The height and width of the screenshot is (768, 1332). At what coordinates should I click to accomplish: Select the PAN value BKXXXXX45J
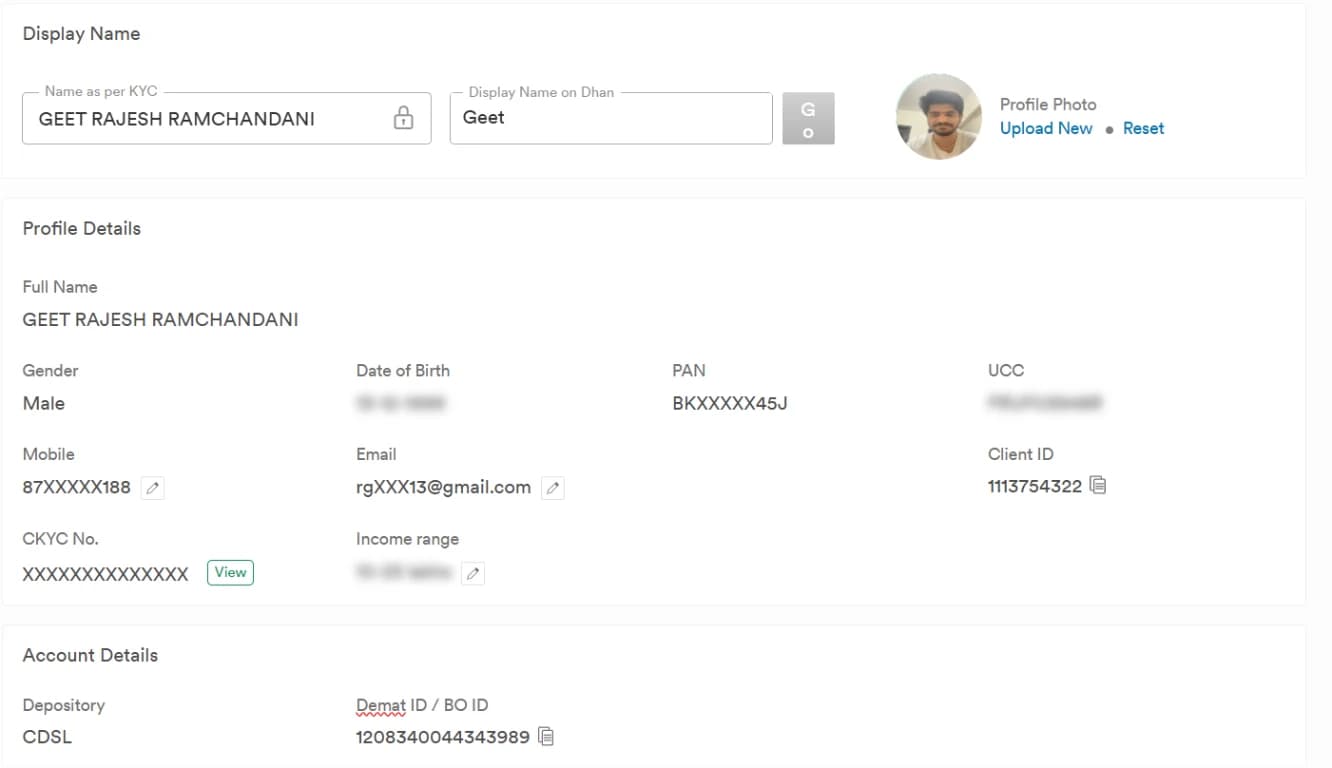730,404
